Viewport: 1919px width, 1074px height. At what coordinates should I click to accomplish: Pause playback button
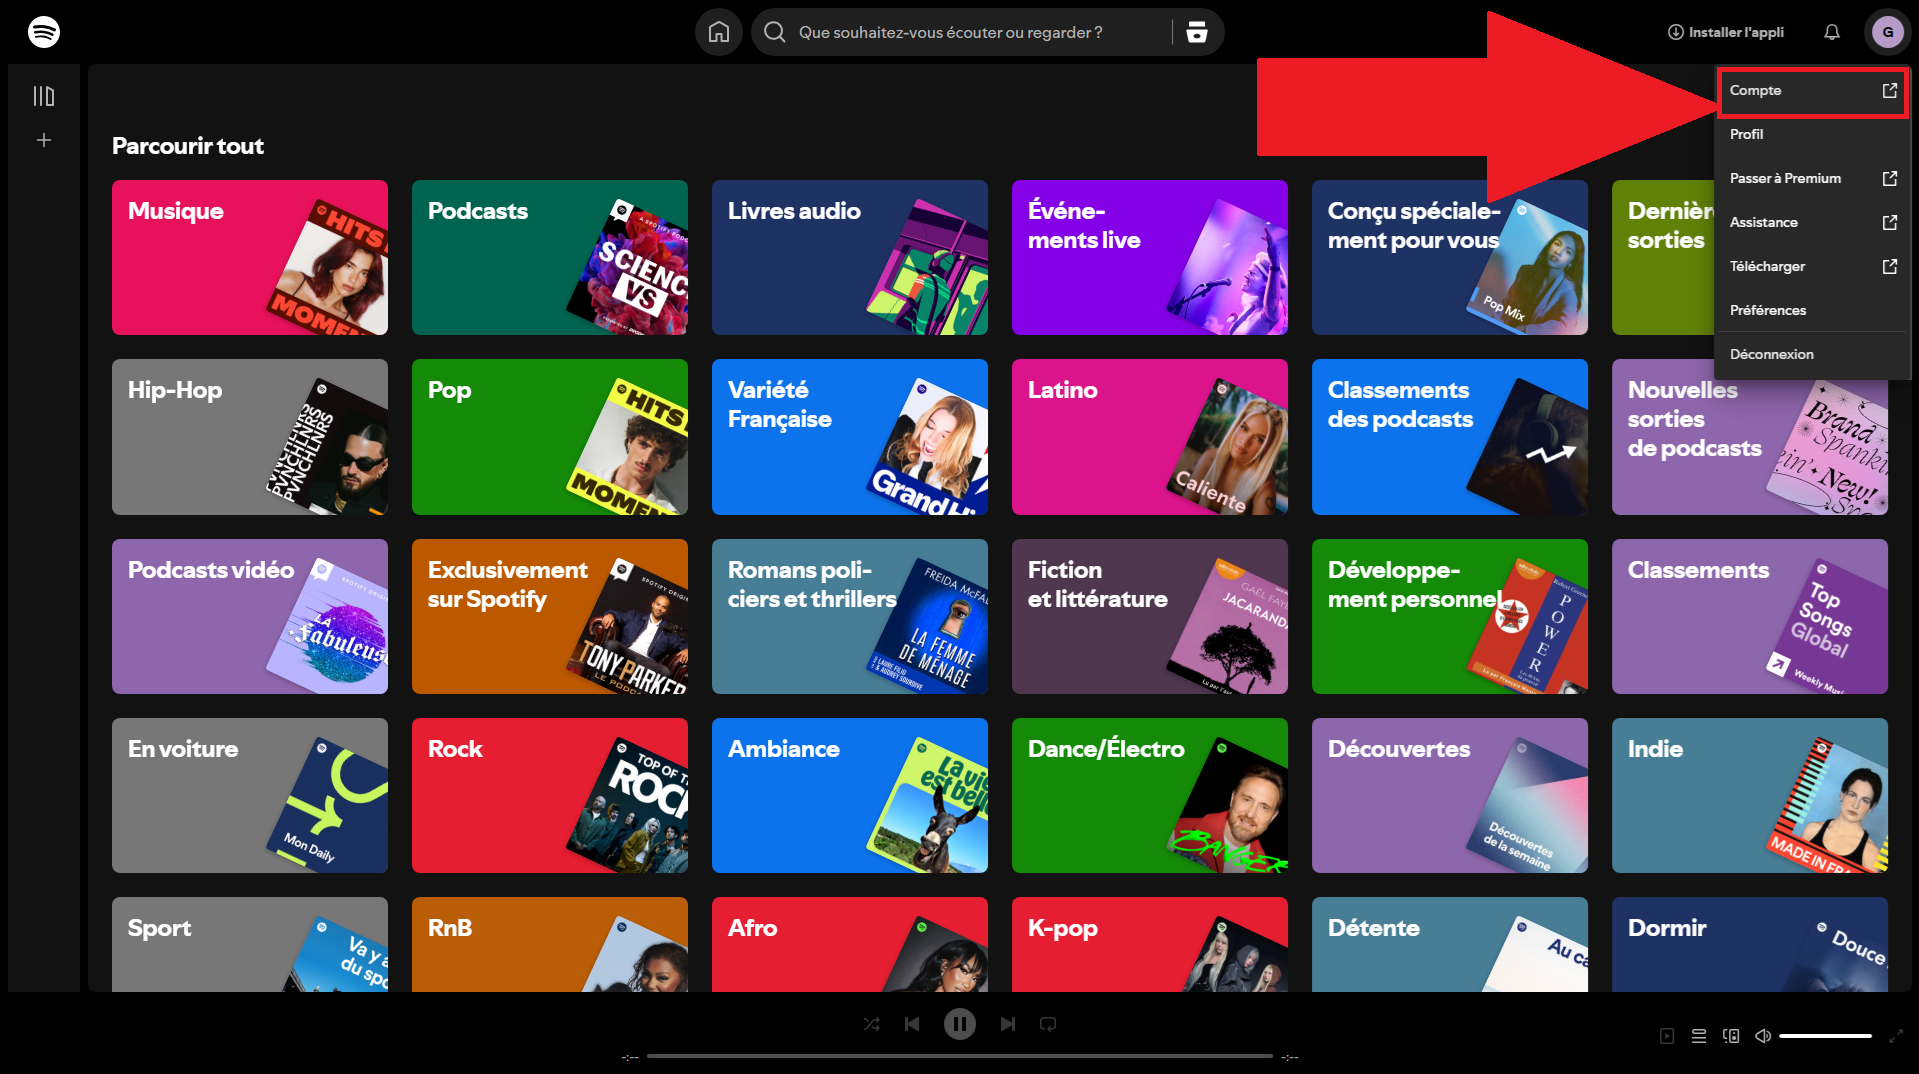tap(959, 1024)
